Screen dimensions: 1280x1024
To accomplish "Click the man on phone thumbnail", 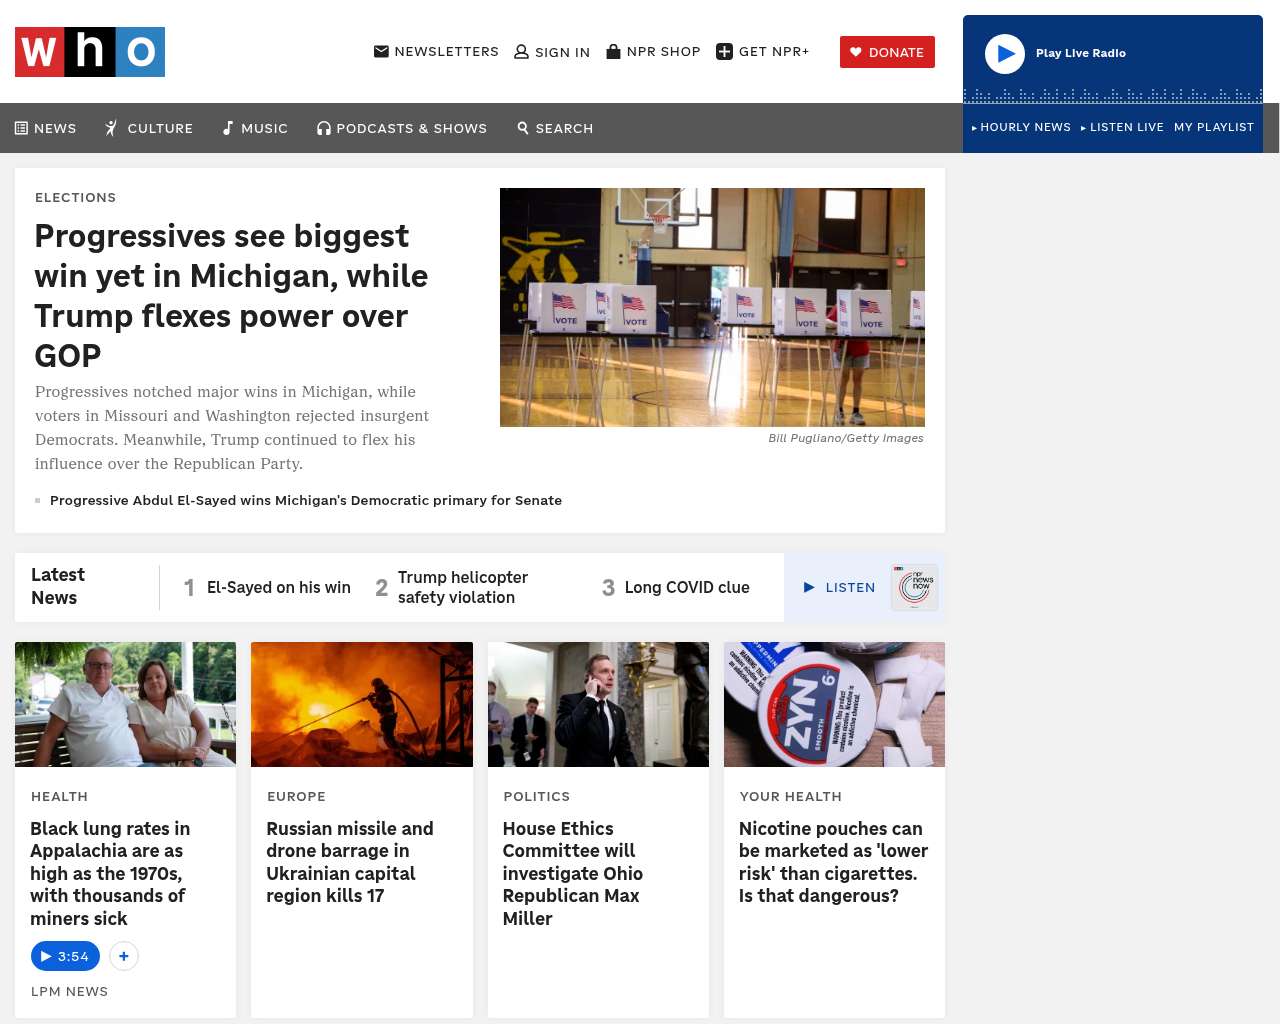I will pyautogui.click(x=598, y=704).
